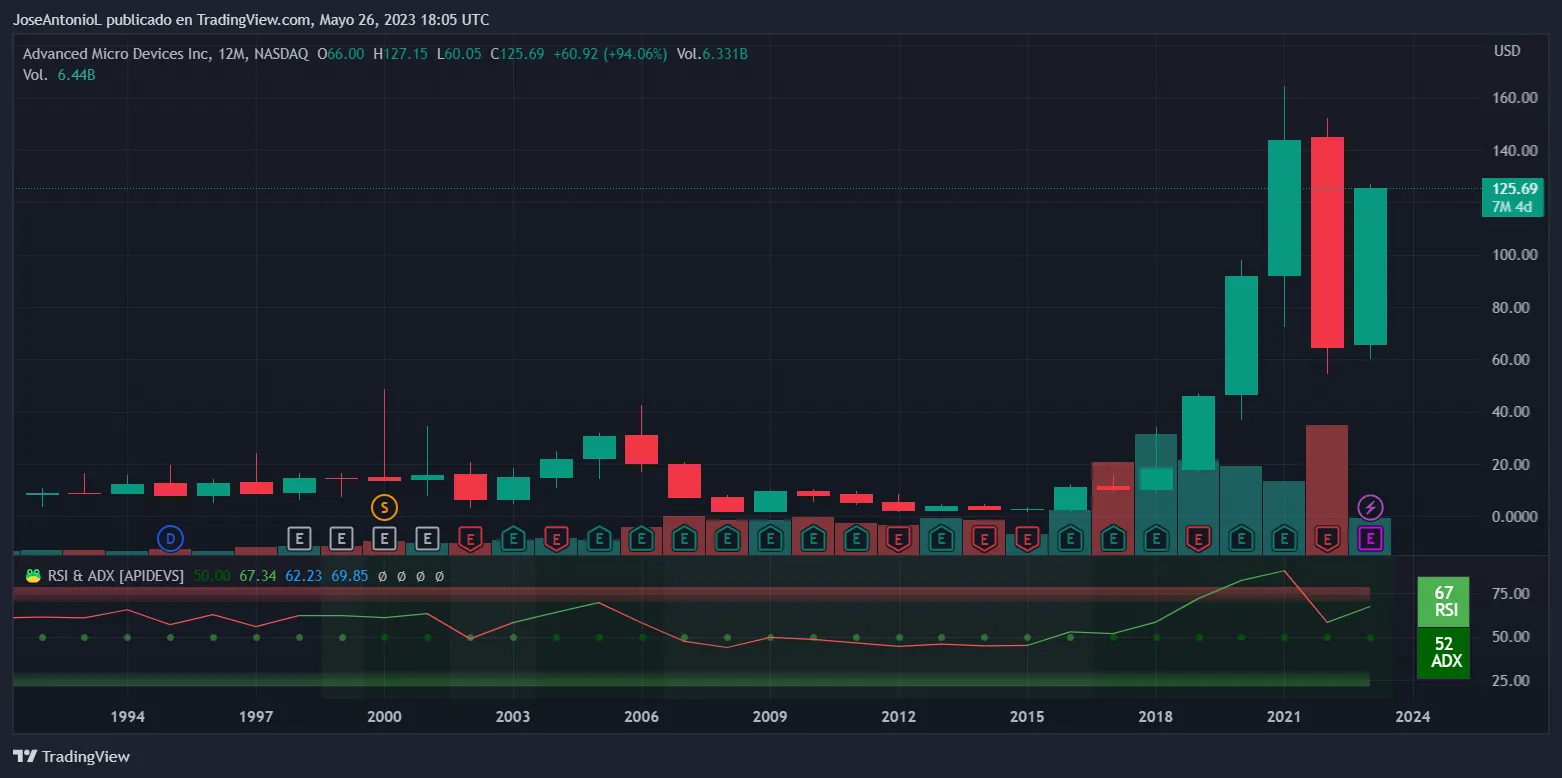Click the 7M 4d countdown under the price label
The image size is (1562, 778).
pos(1512,205)
